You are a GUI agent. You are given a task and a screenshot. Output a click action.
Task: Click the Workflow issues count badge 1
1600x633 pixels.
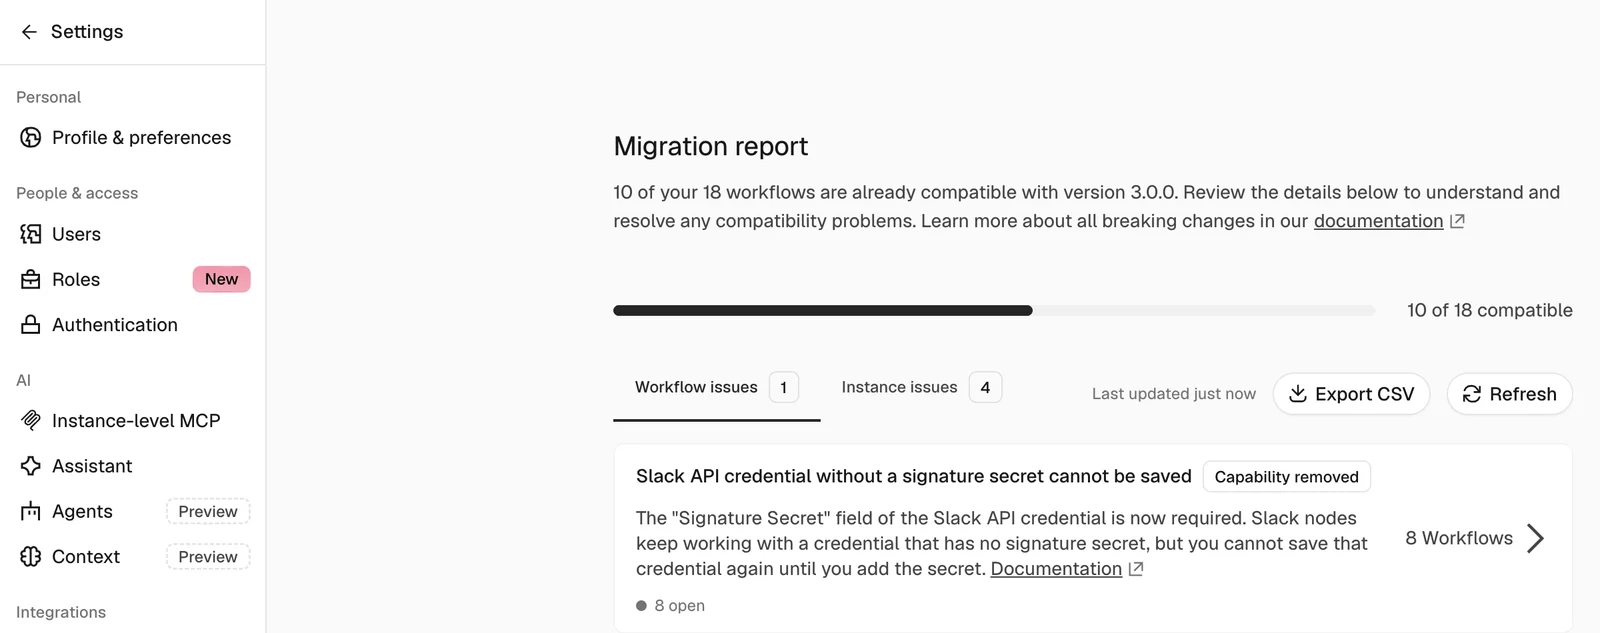[x=784, y=387]
